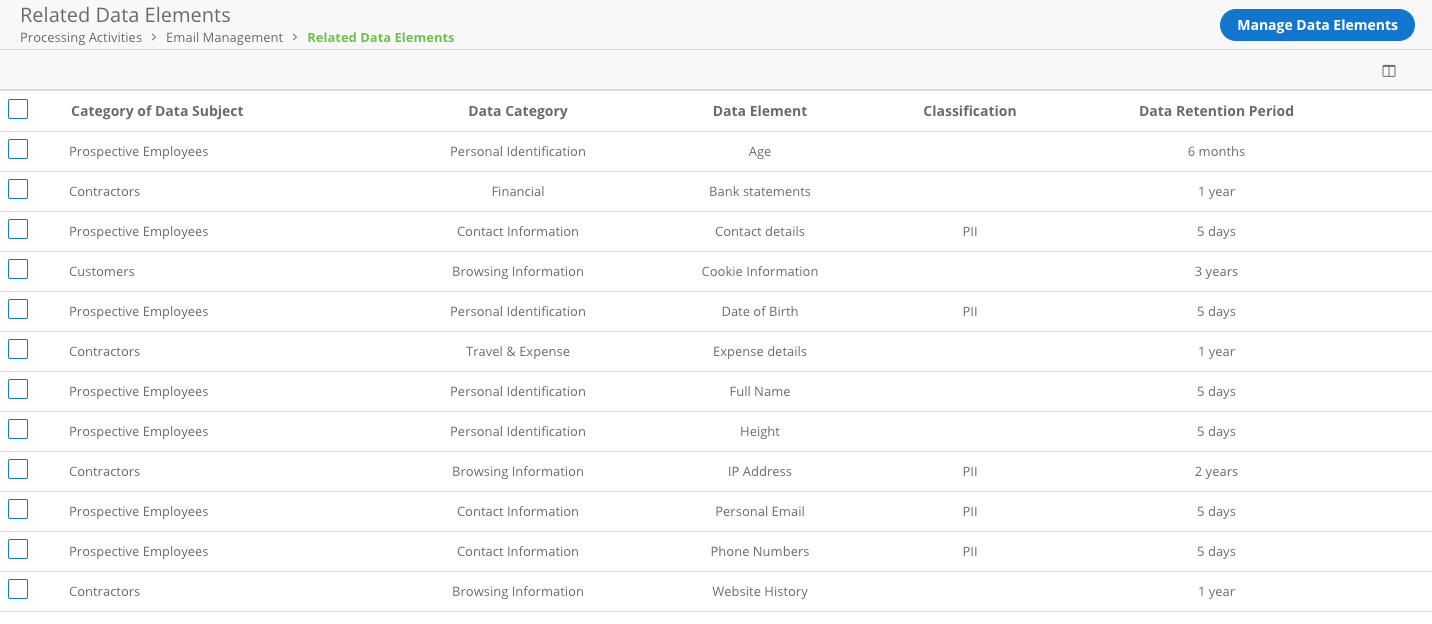Mark the Full Name row checkbox
The height and width of the screenshot is (624, 1432).
click(x=18, y=390)
